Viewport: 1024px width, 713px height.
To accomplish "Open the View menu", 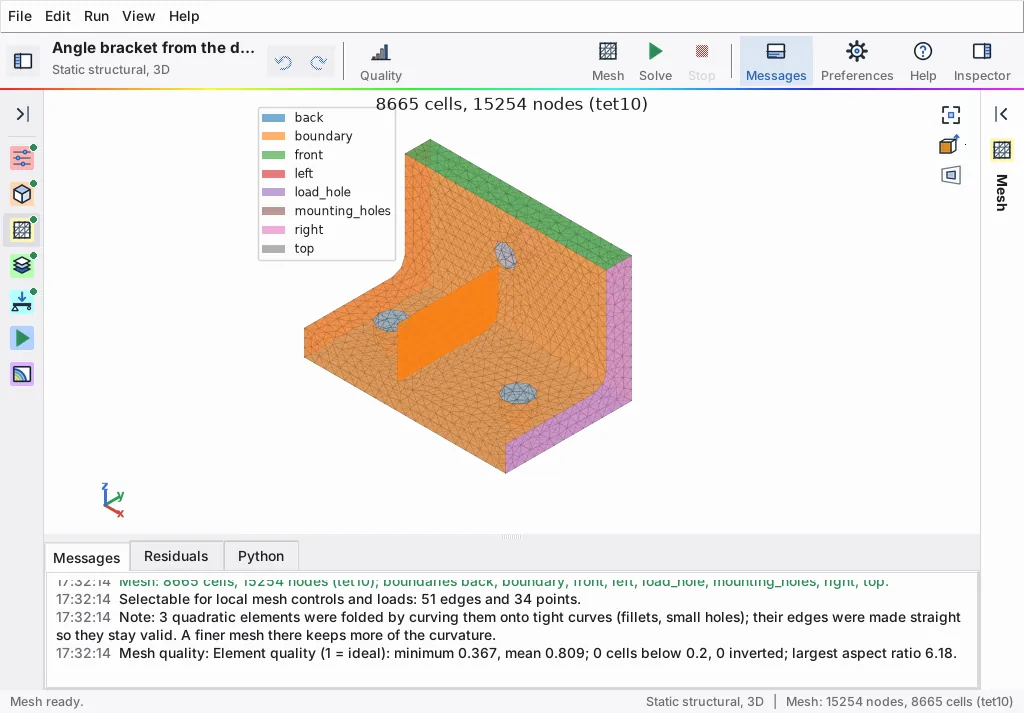I will click(138, 16).
